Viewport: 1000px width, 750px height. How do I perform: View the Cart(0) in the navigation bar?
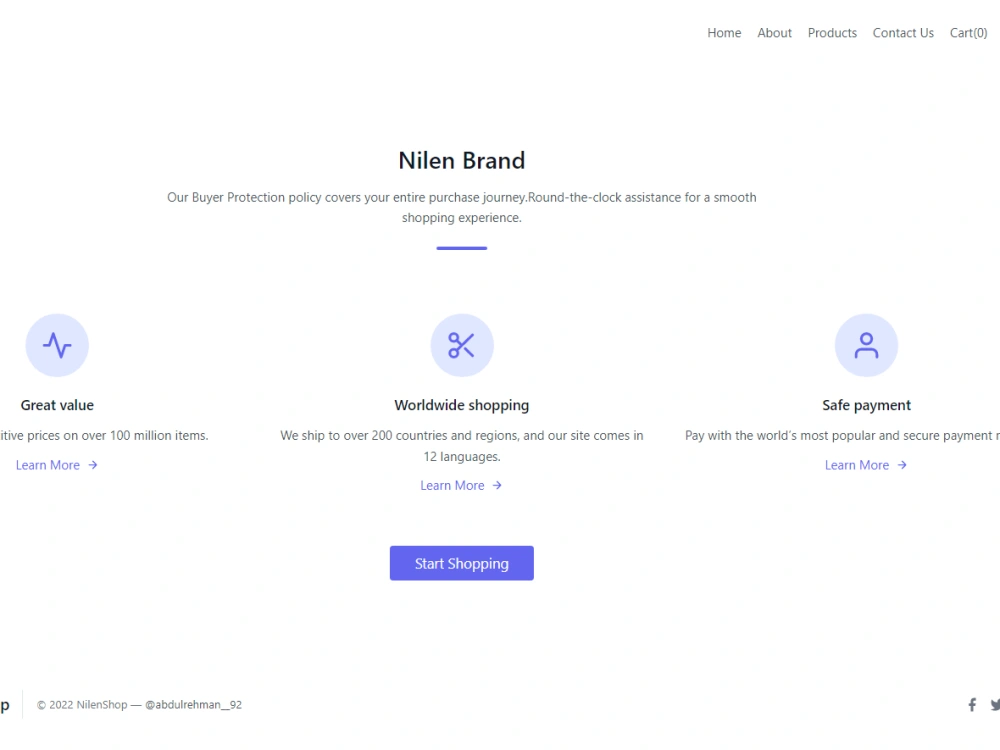tap(968, 33)
